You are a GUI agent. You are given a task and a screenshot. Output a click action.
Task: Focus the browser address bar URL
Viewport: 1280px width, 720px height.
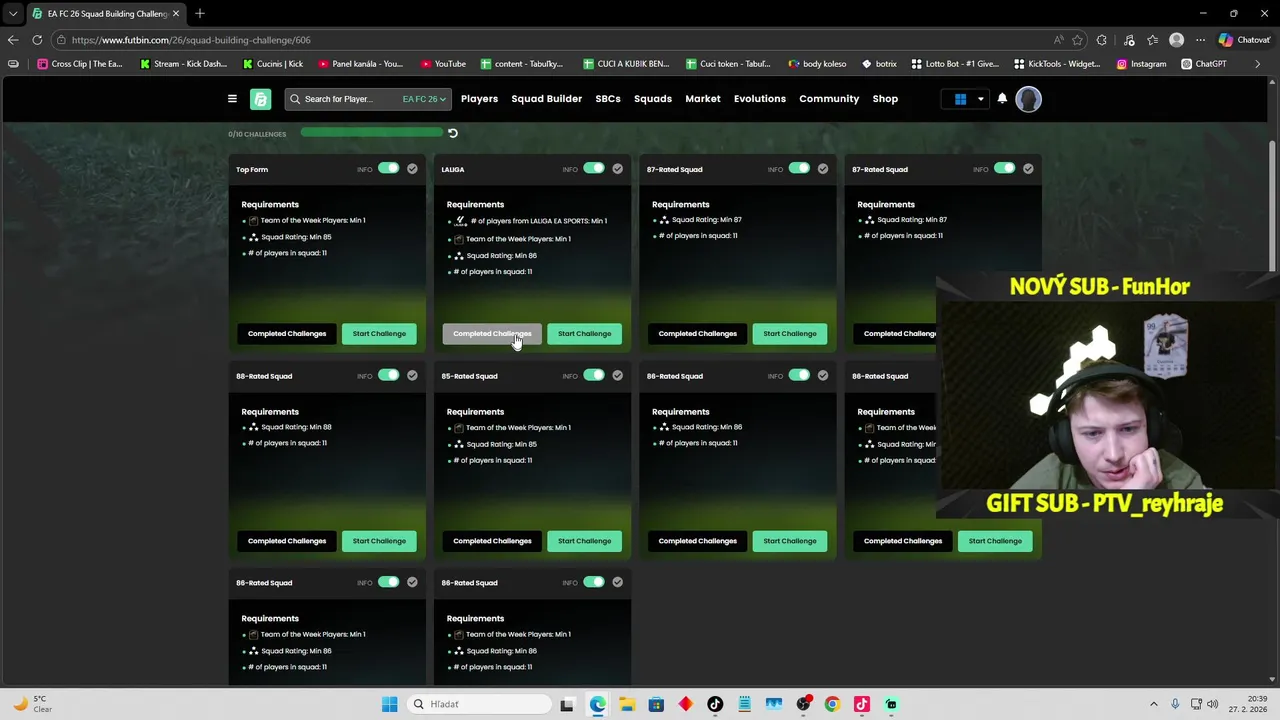pyautogui.click(x=191, y=40)
